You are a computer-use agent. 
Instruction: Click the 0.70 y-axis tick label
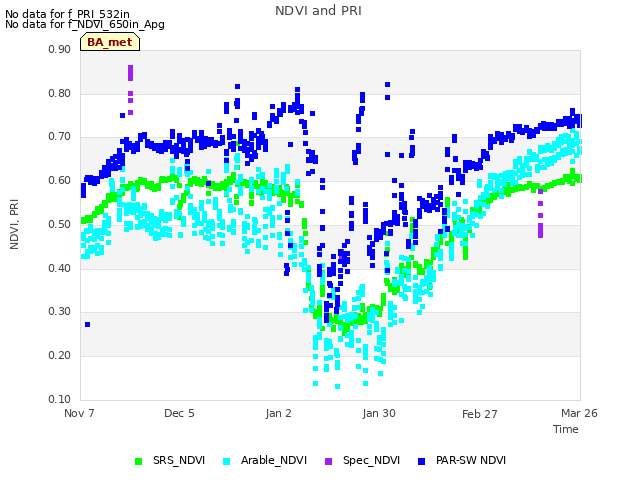(60, 137)
